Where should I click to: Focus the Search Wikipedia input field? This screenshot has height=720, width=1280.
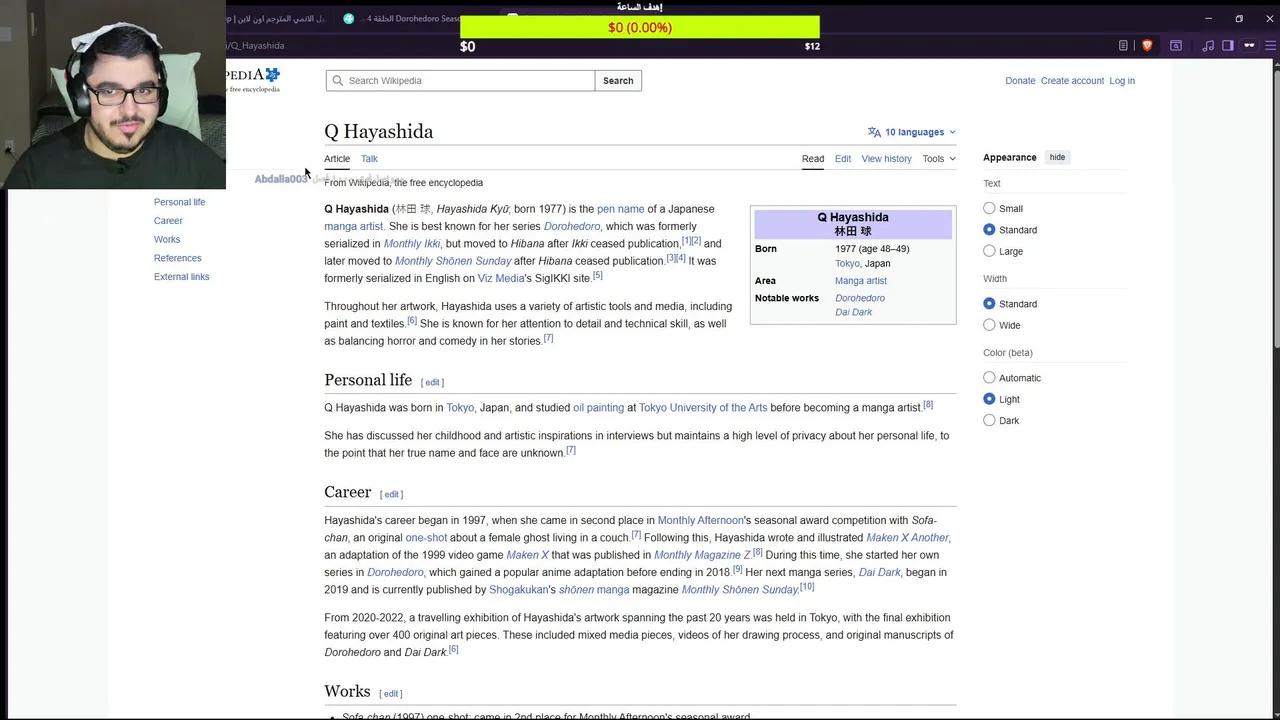460,81
